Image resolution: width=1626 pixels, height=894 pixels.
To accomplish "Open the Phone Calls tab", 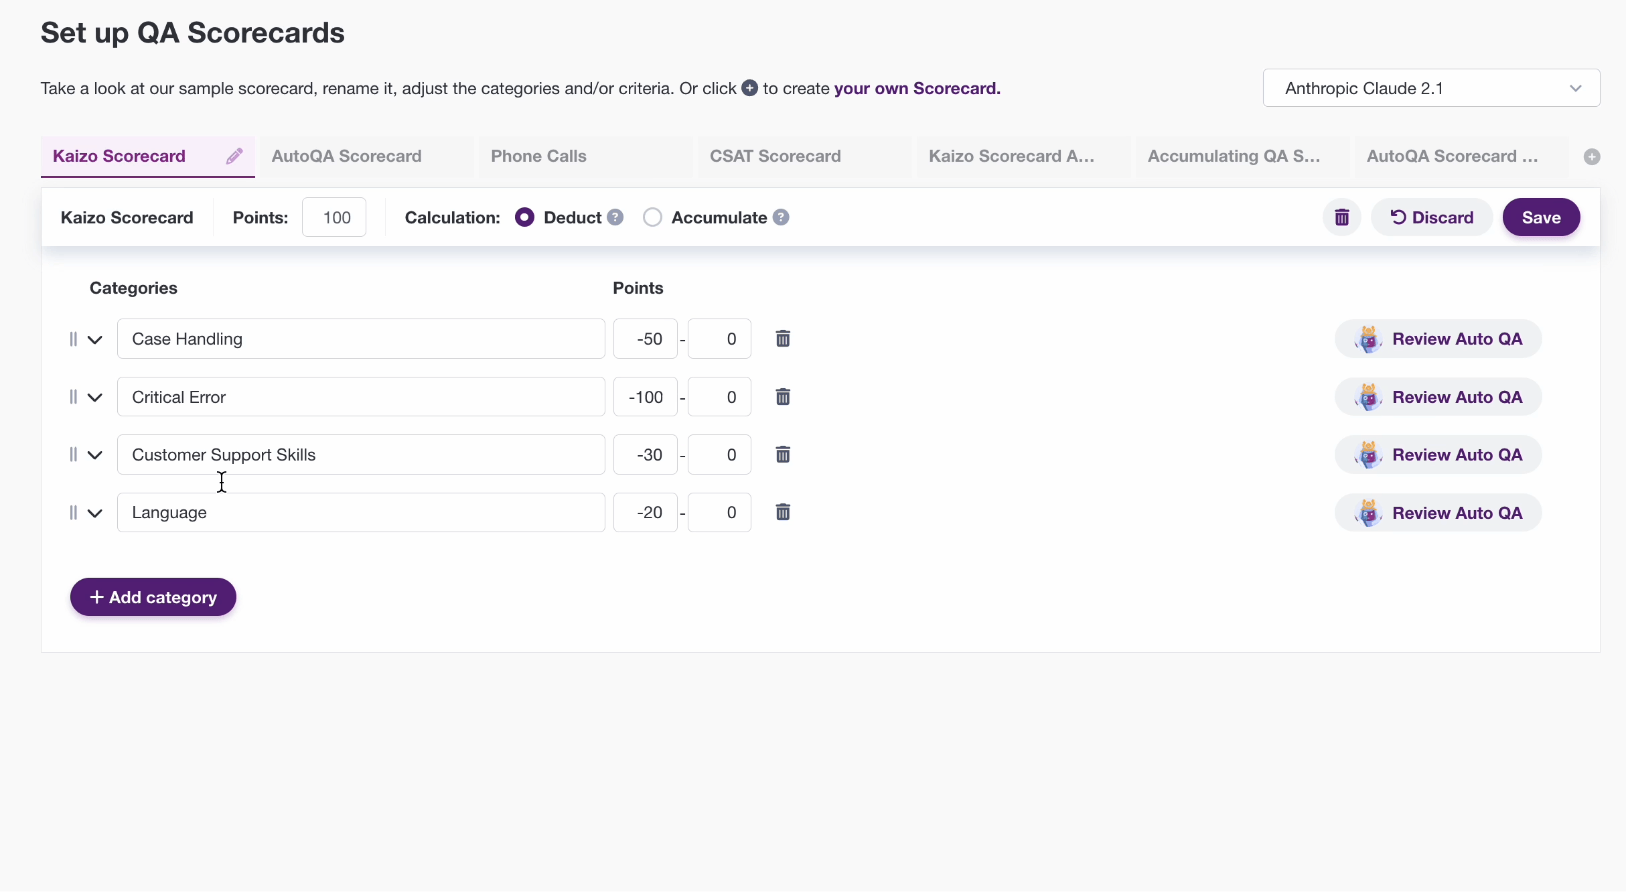I will [539, 156].
